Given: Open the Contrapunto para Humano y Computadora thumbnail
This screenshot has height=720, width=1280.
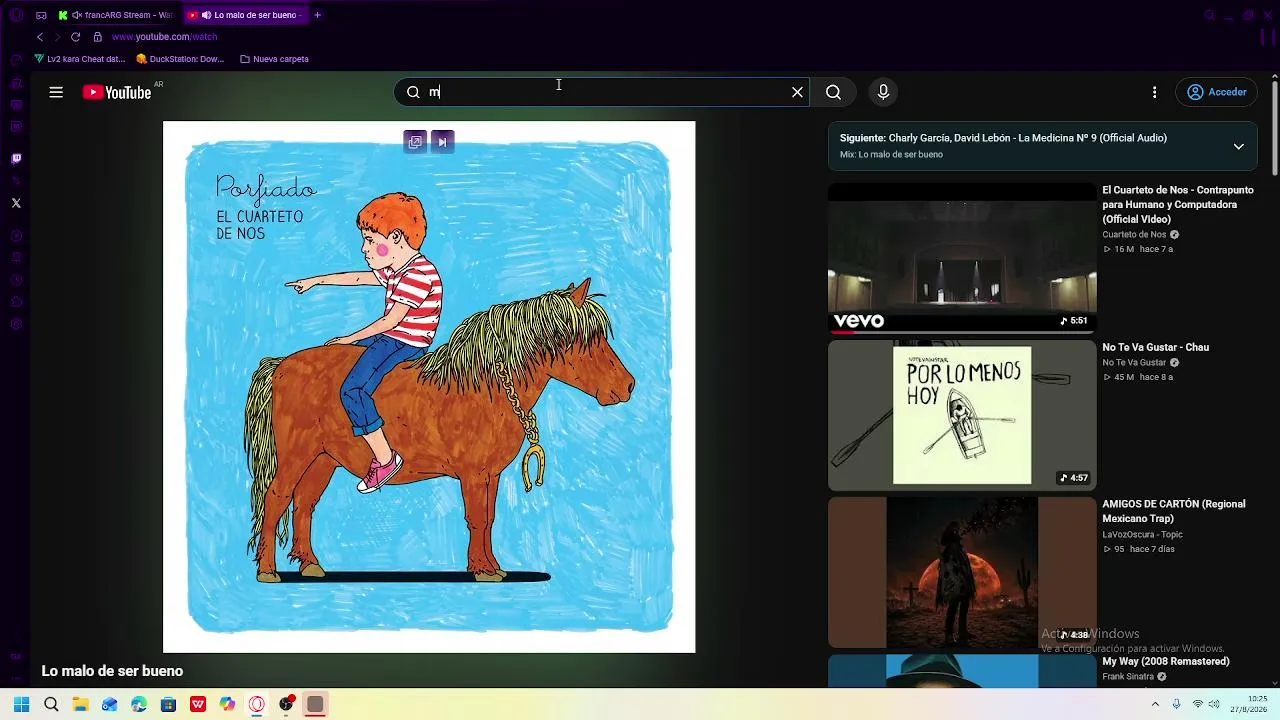Looking at the screenshot, I should pyautogui.click(x=962, y=257).
